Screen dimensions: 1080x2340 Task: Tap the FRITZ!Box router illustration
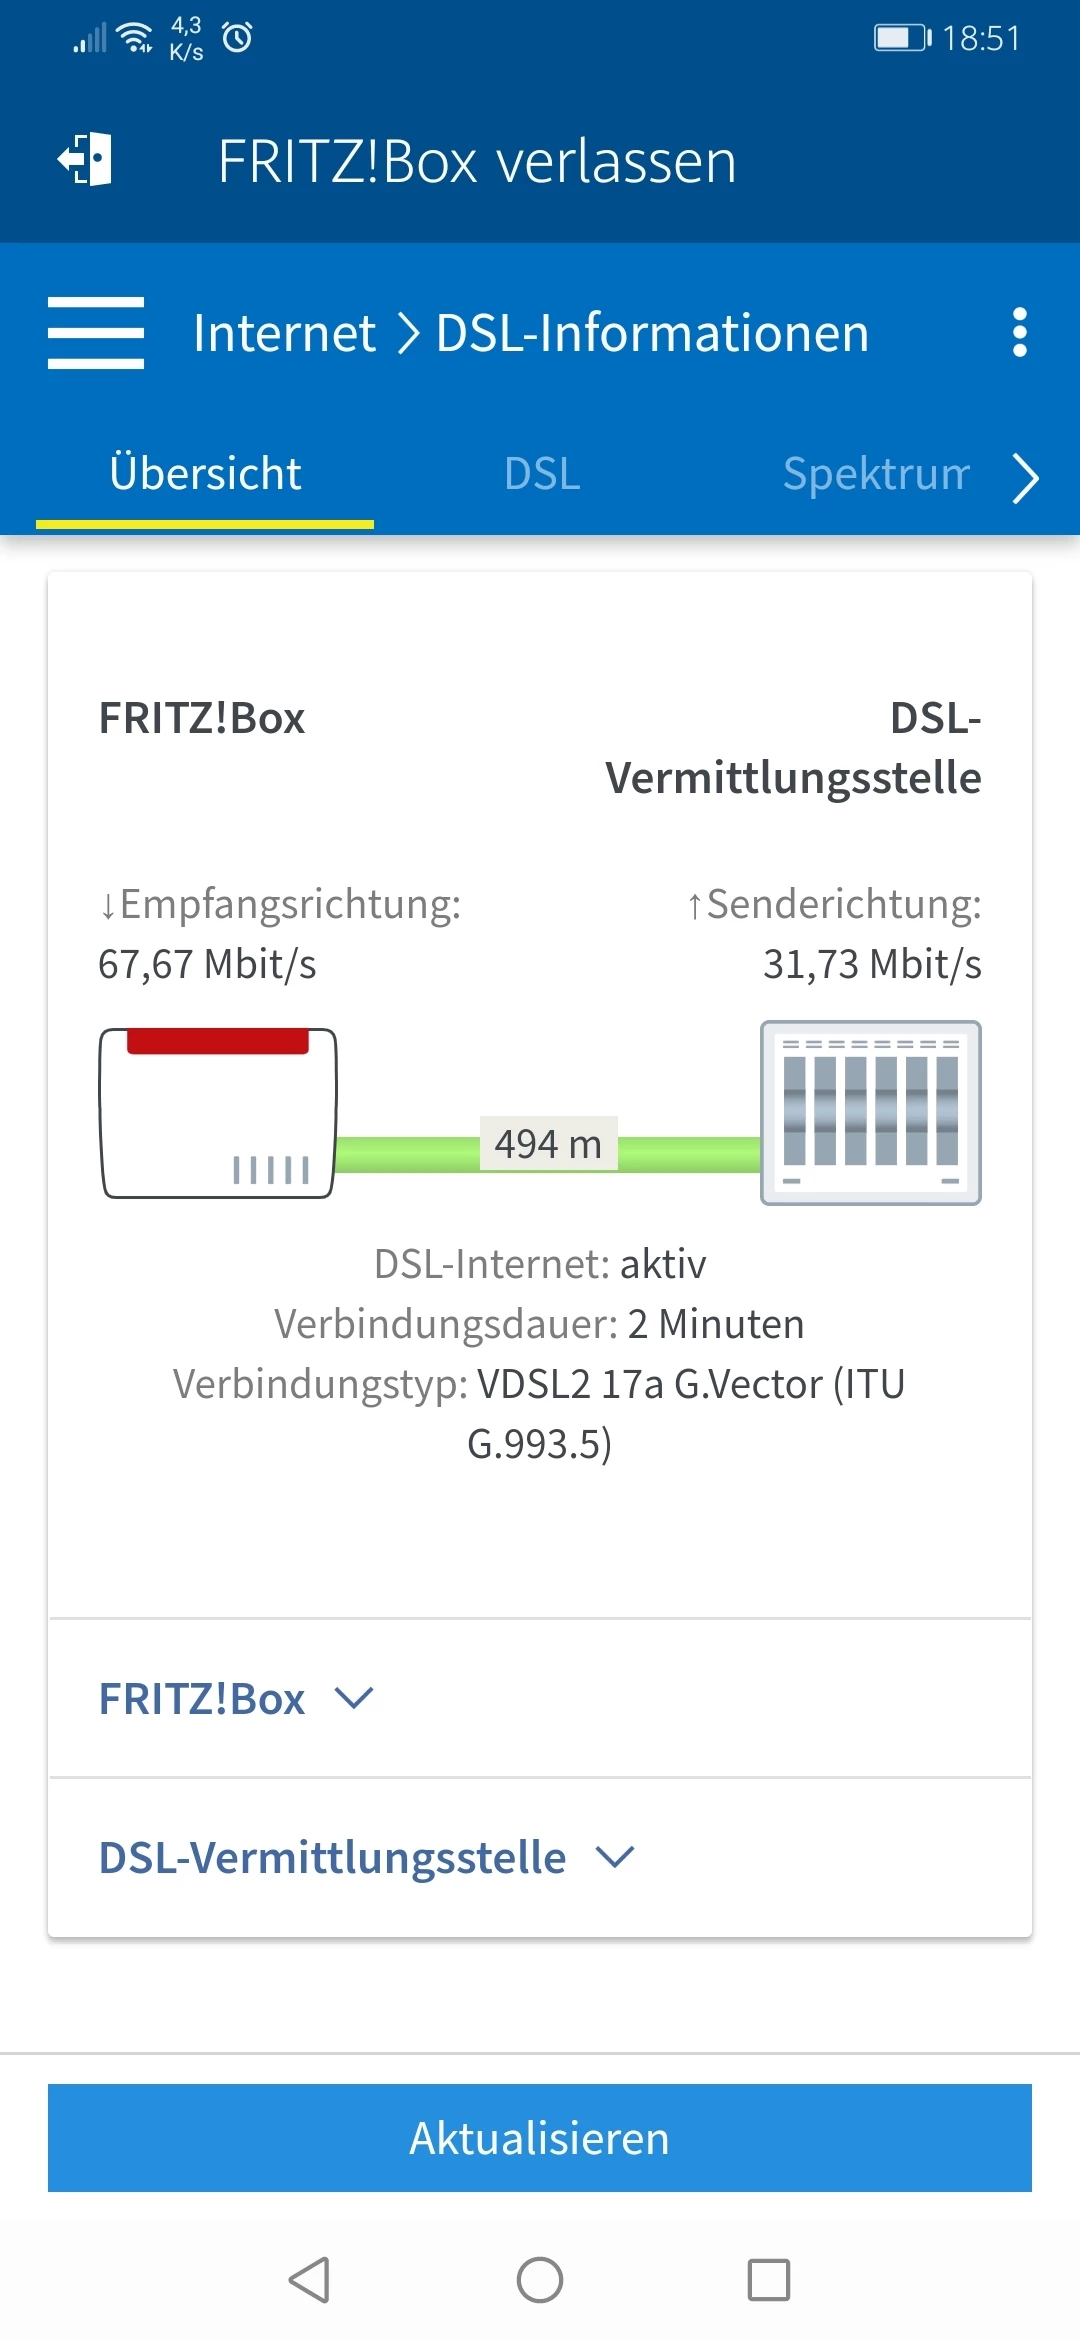[218, 1113]
